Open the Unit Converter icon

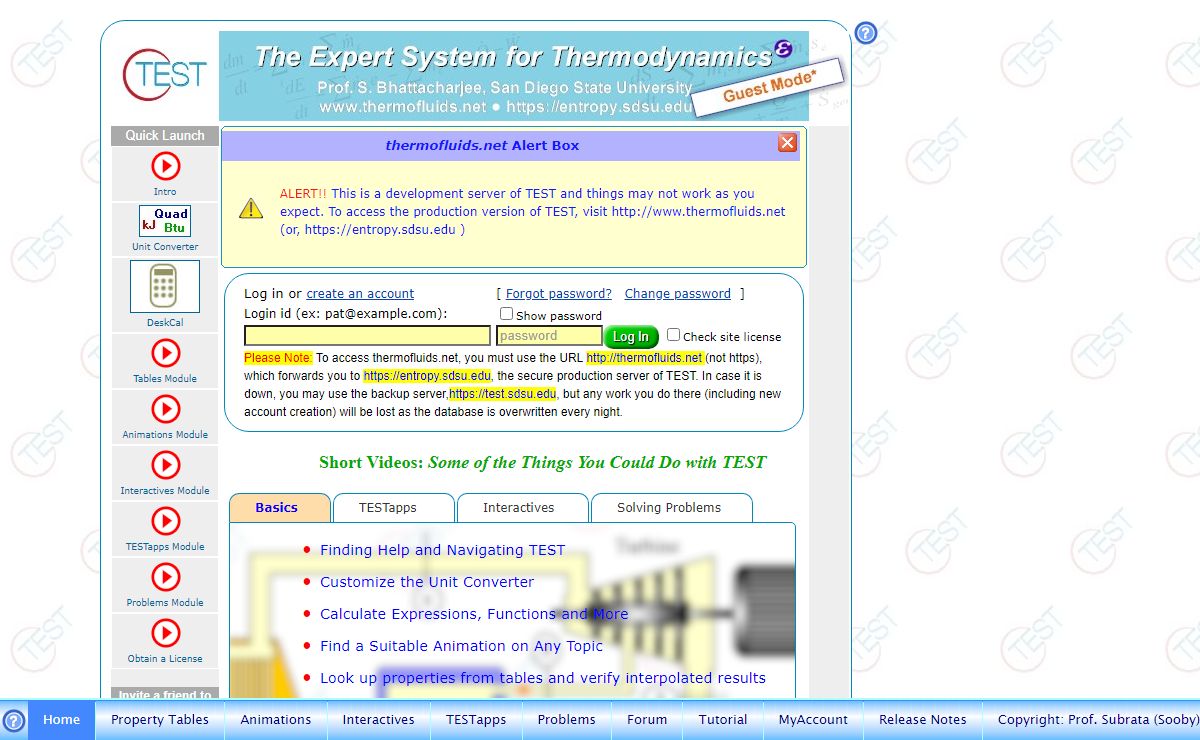(x=165, y=220)
